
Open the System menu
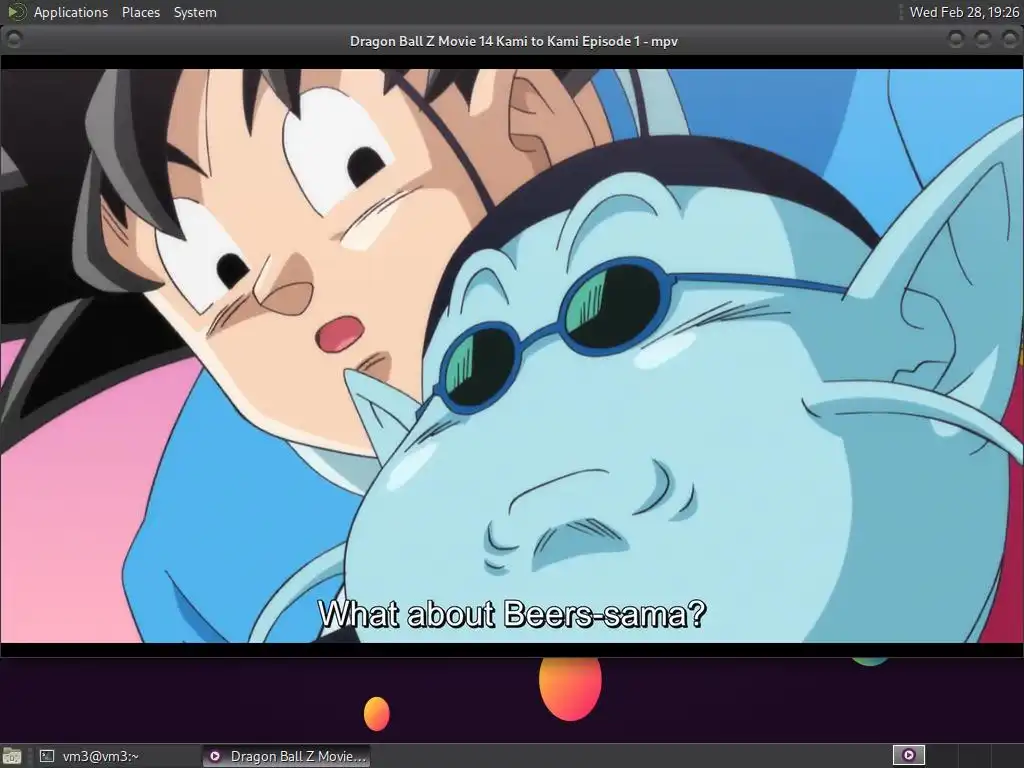coord(195,12)
